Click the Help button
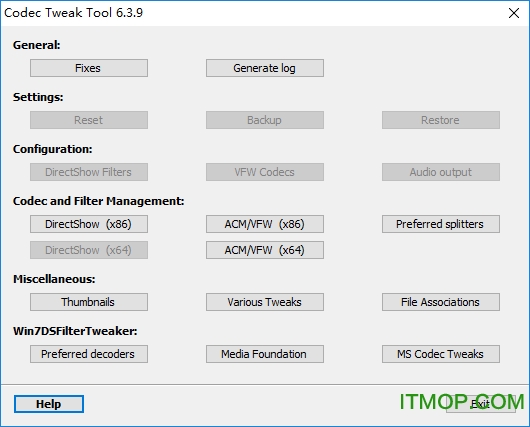Image resolution: width=530 pixels, height=427 pixels. (x=49, y=404)
